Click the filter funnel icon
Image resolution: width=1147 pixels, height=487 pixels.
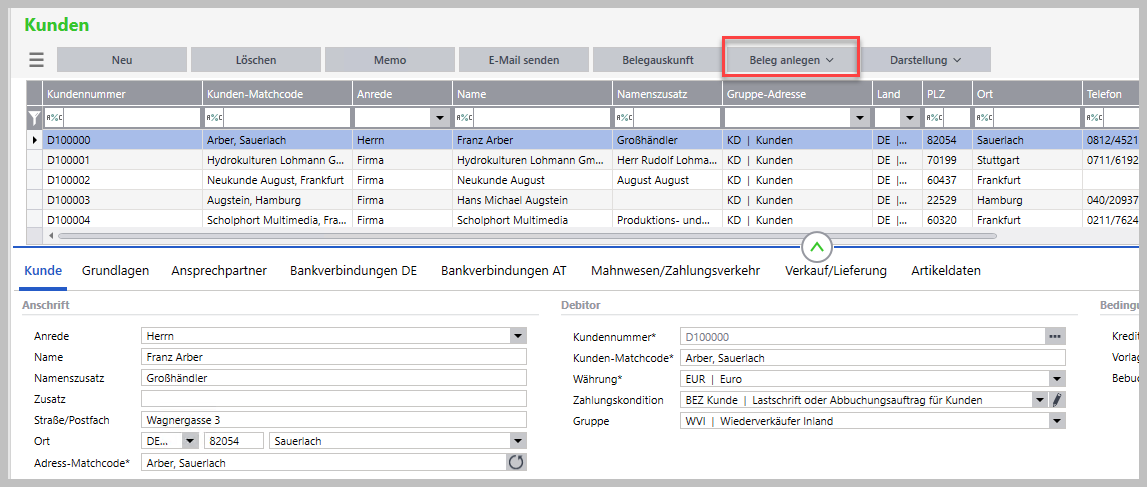tap(34, 117)
